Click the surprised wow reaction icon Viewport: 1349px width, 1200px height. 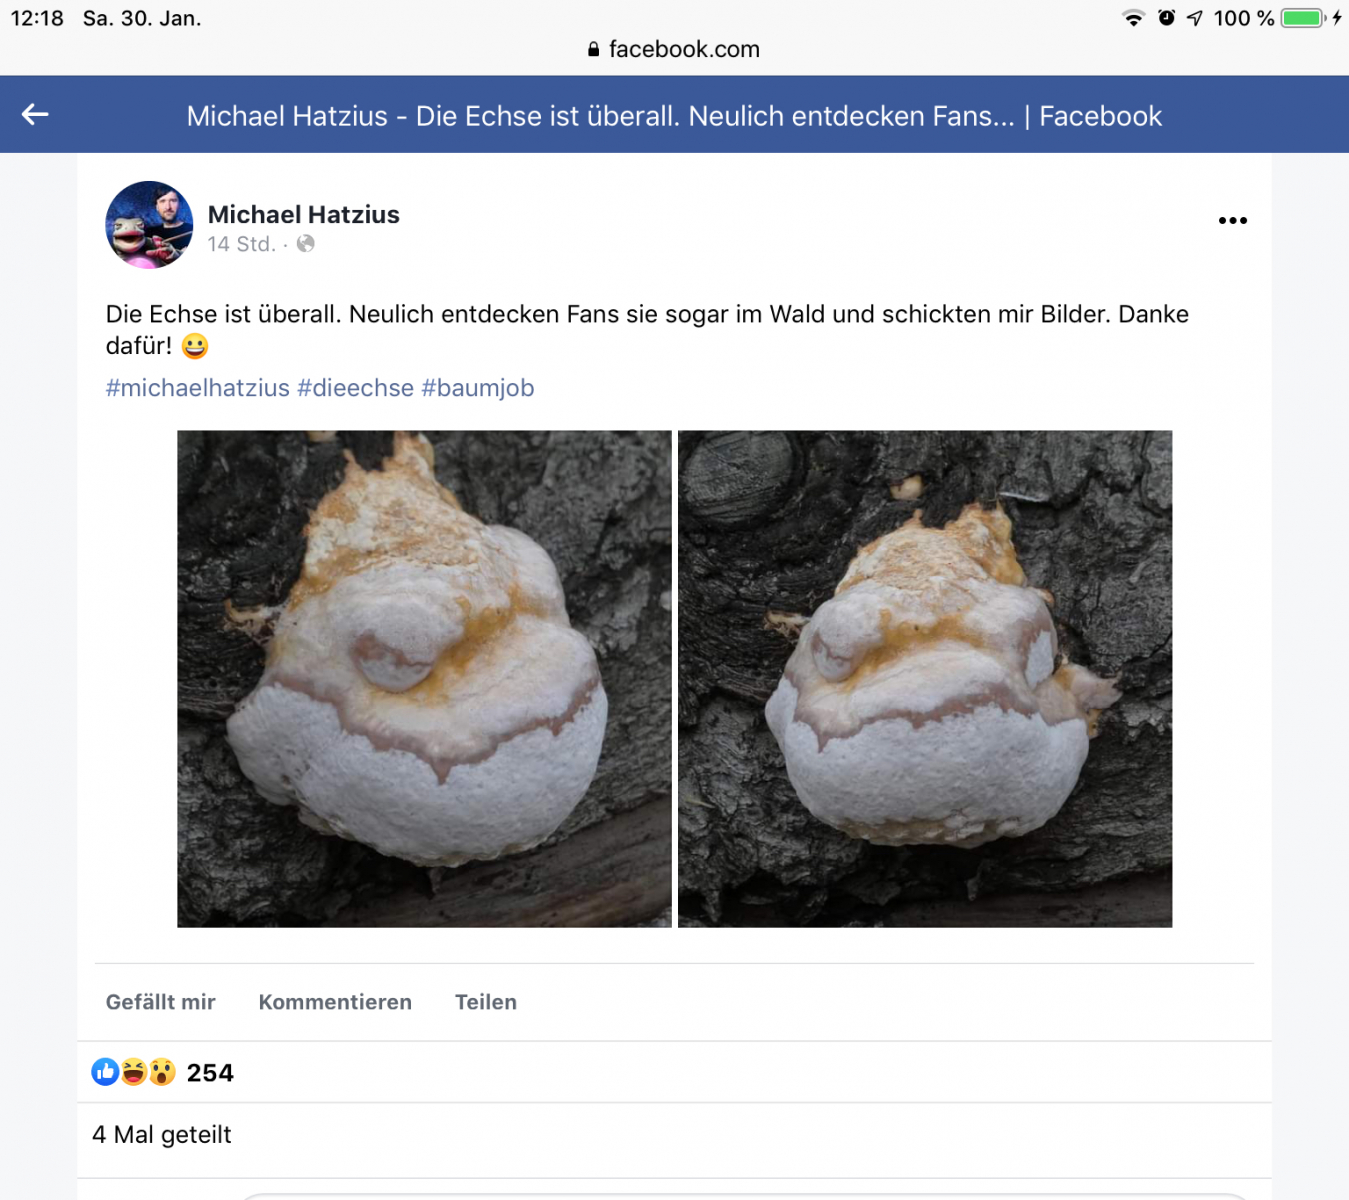tap(162, 1072)
